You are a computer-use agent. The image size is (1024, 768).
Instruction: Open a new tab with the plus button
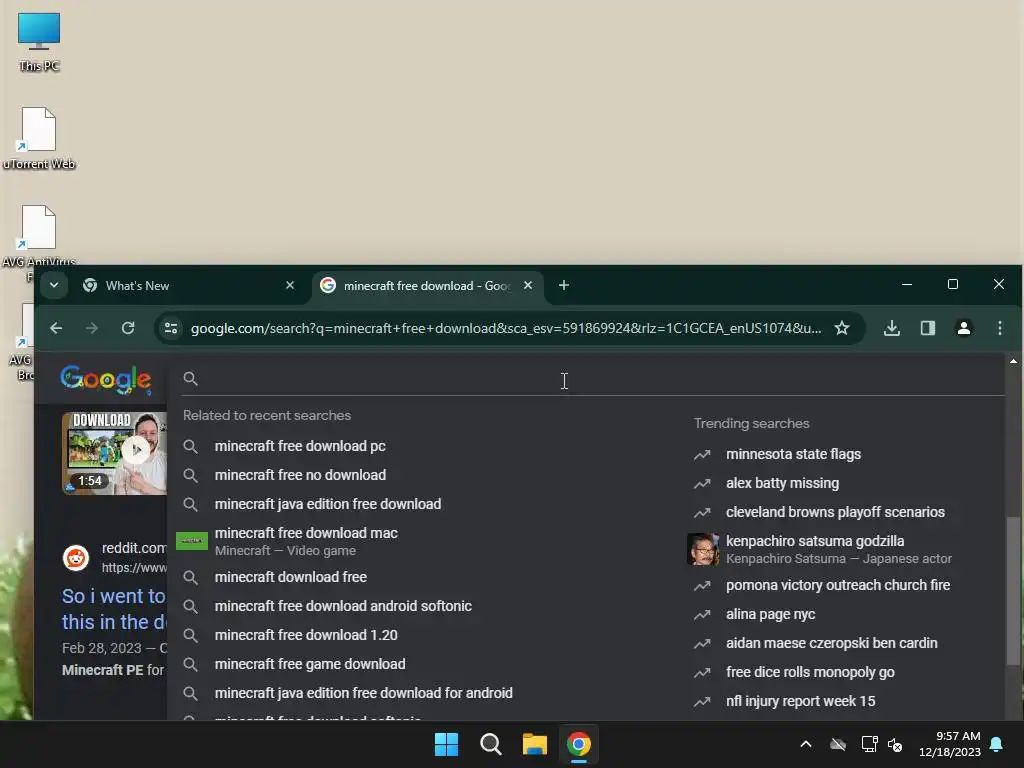[x=564, y=285]
